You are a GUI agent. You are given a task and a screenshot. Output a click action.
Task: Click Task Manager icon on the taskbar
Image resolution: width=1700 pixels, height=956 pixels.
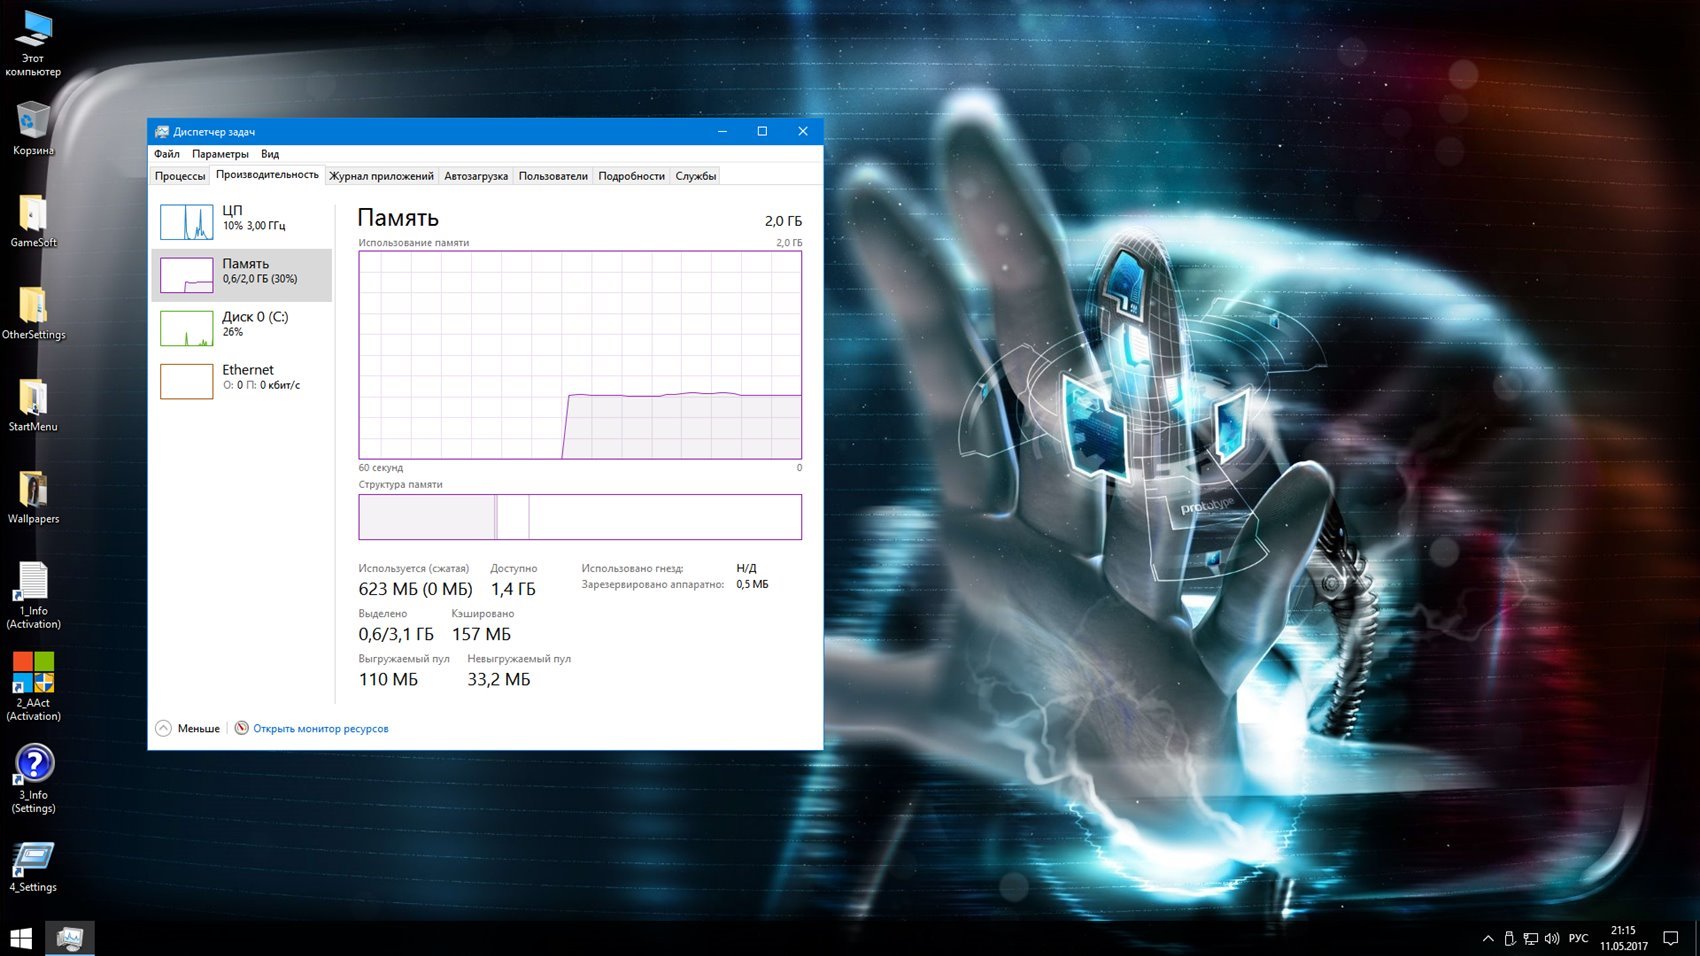pyautogui.click(x=69, y=938)
